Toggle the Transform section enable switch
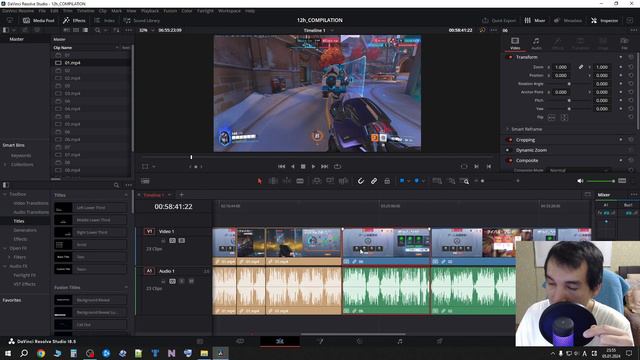The height and width of the screenshot is (360, 640). click(509, 57)
